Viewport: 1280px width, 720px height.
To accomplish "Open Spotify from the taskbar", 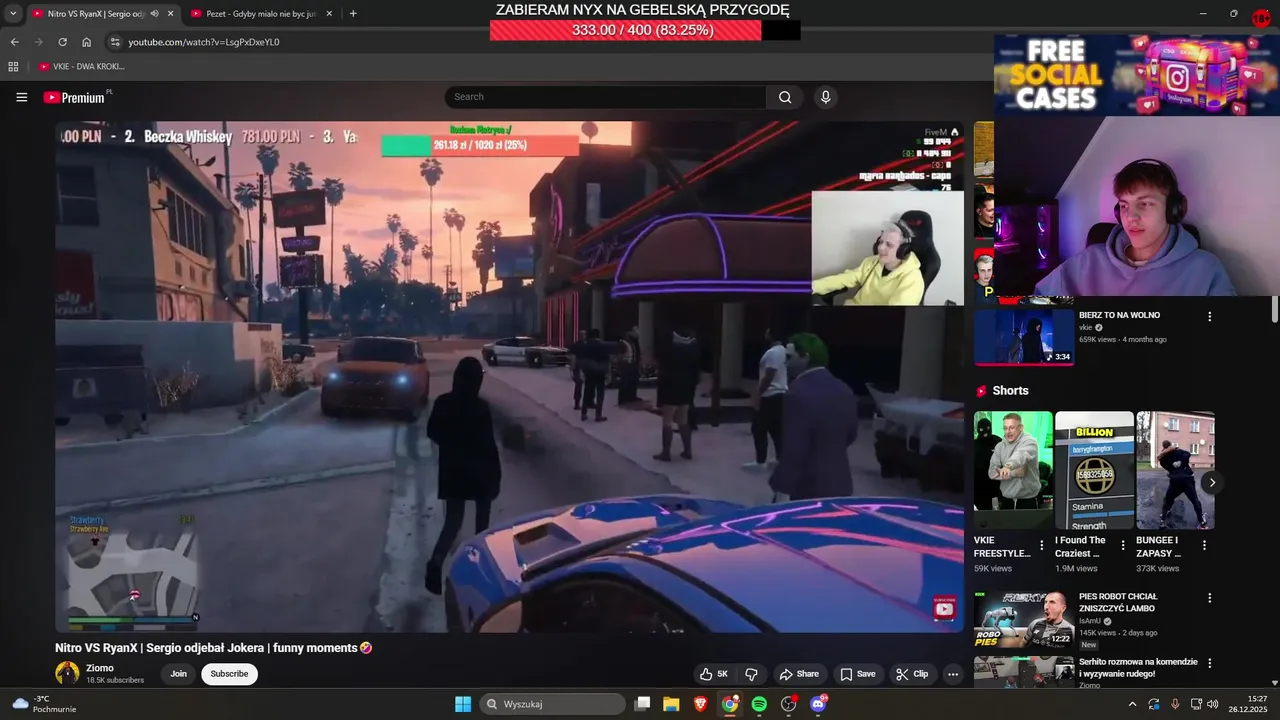I will click(x=759, y=704).
